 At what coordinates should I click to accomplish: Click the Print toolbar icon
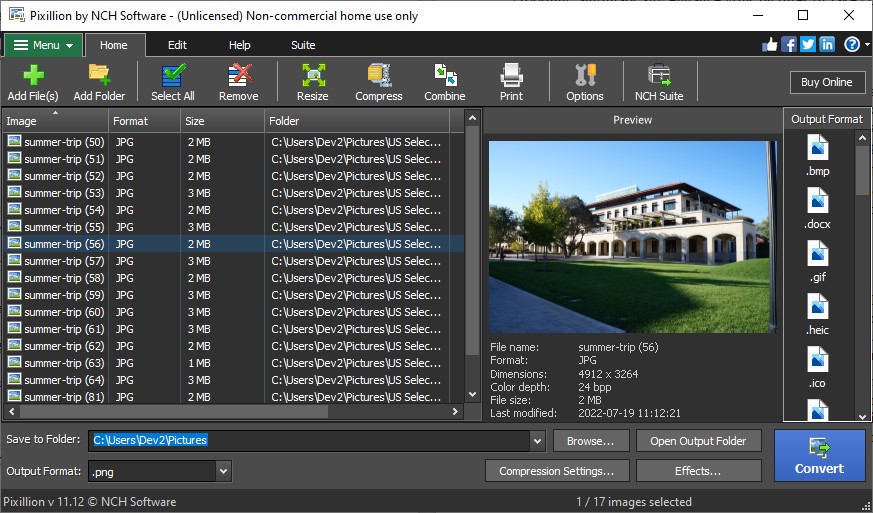(x=511, y=82)
